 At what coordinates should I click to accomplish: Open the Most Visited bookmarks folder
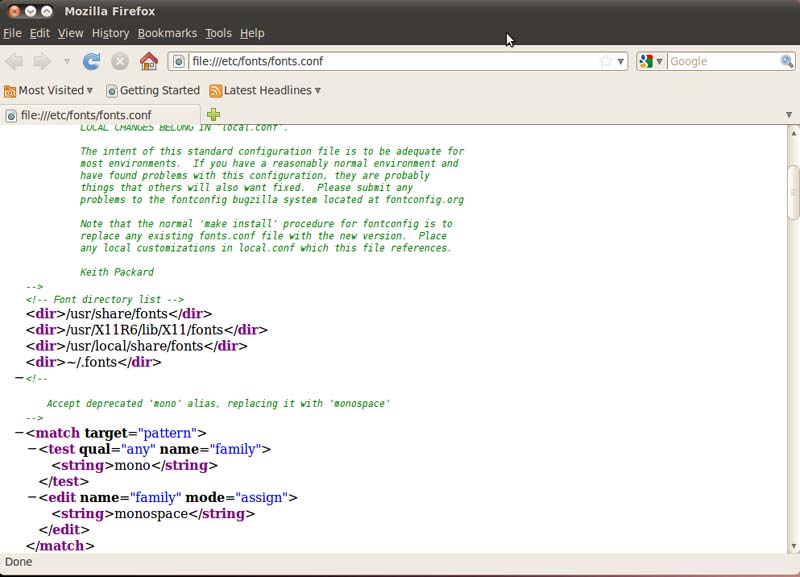point(48,91)
